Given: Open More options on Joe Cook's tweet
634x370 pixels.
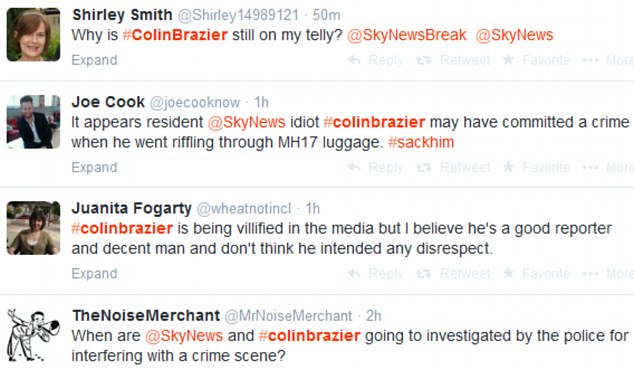Looking at the screenshot, I should (x=608, y=167).
